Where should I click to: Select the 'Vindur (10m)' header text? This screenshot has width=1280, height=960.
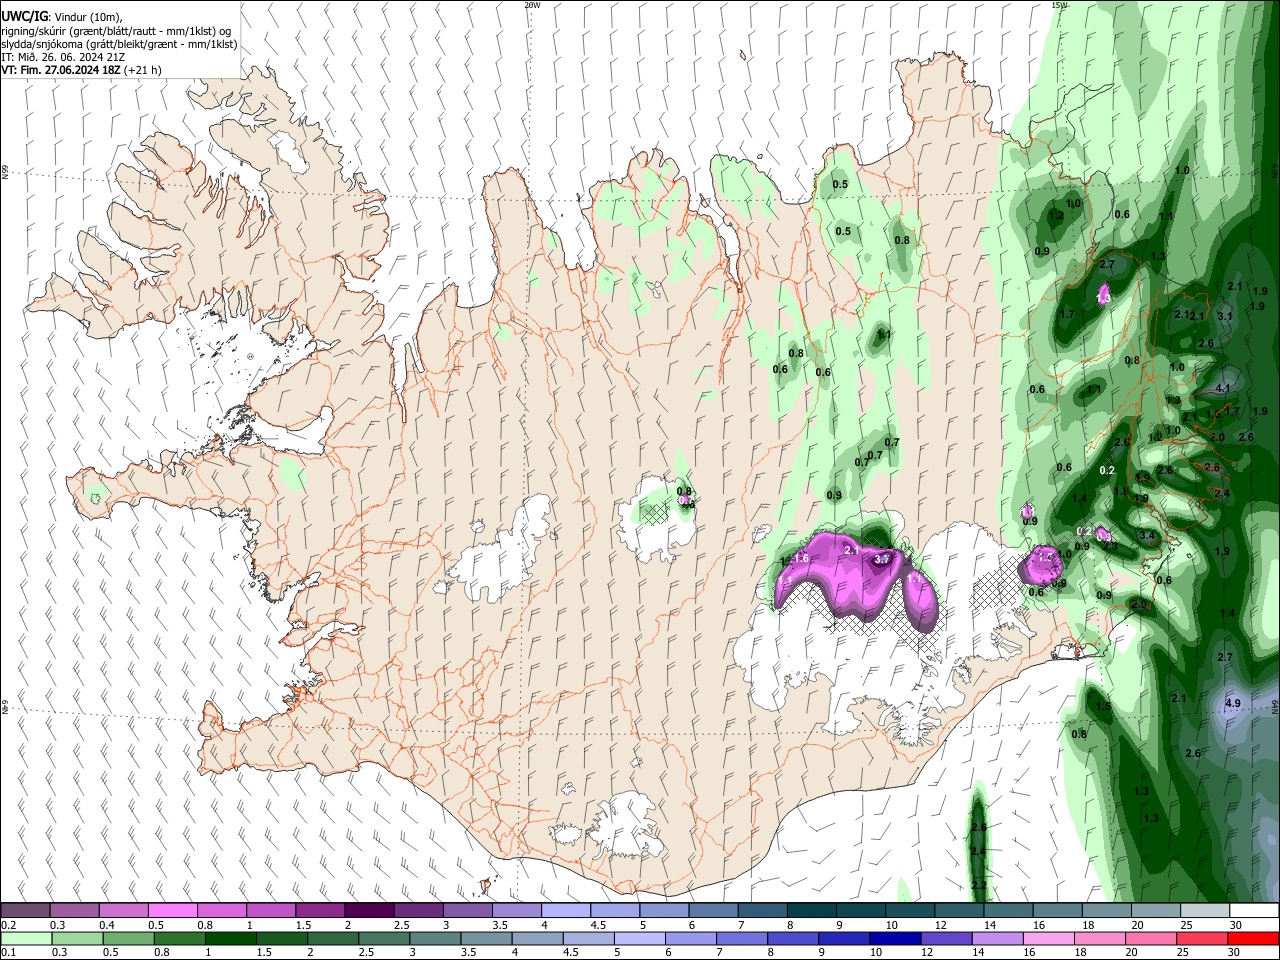pos(86,17)
